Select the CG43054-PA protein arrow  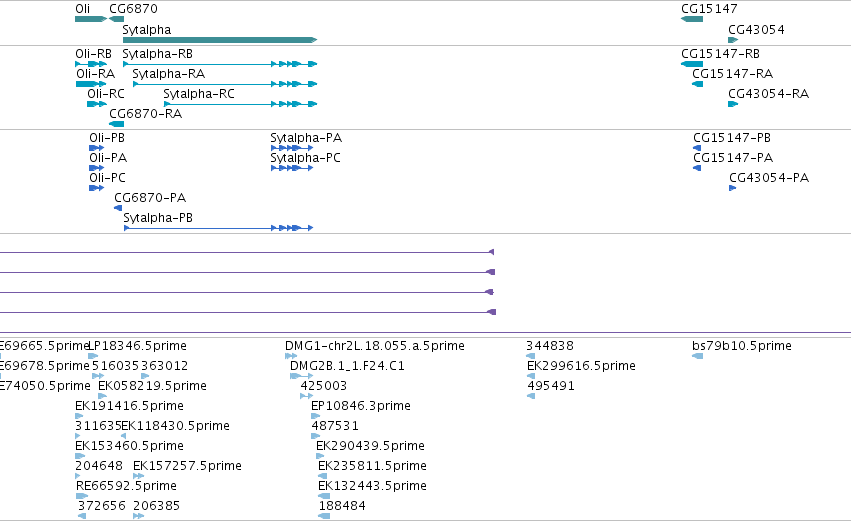pyautogui.click(x=733, y=188)
